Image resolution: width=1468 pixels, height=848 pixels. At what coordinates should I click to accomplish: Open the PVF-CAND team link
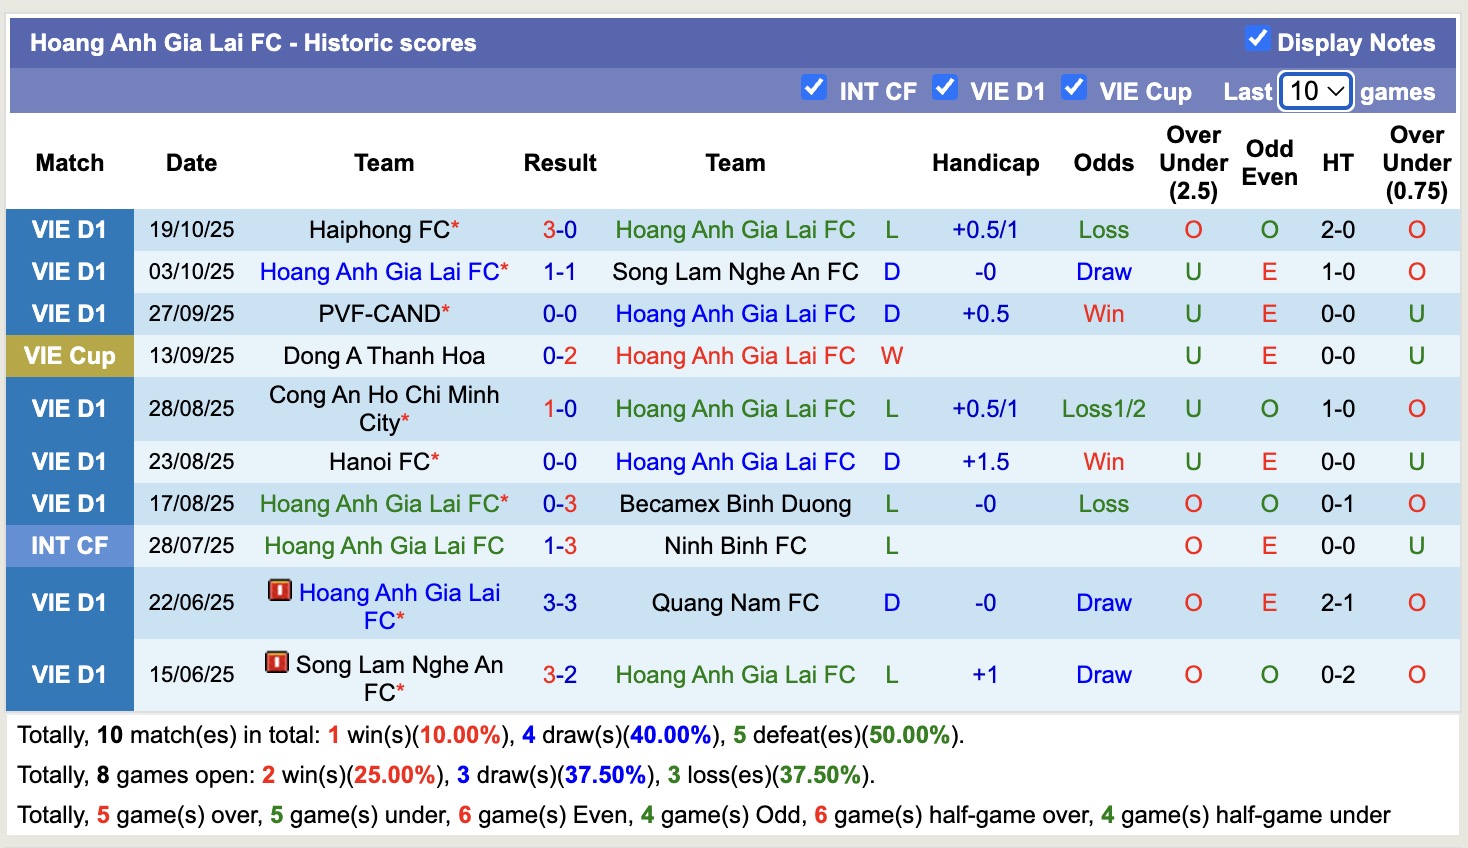pyautogui.click(x=378, y=313)
